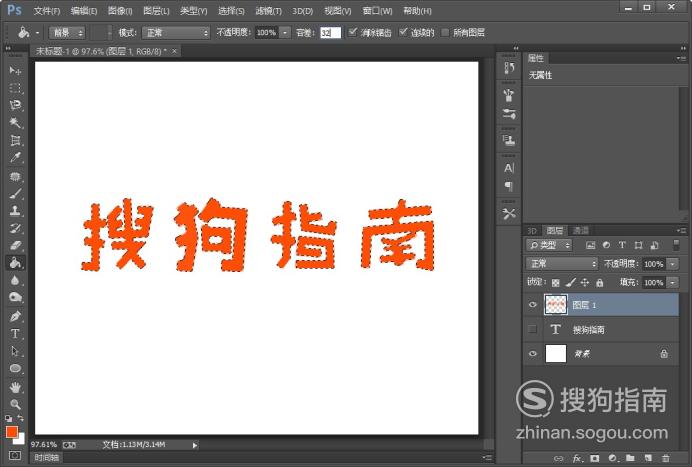Open the layer 不透明度 slider arrow
Screen dimensions: 692x467
[673, 264]
